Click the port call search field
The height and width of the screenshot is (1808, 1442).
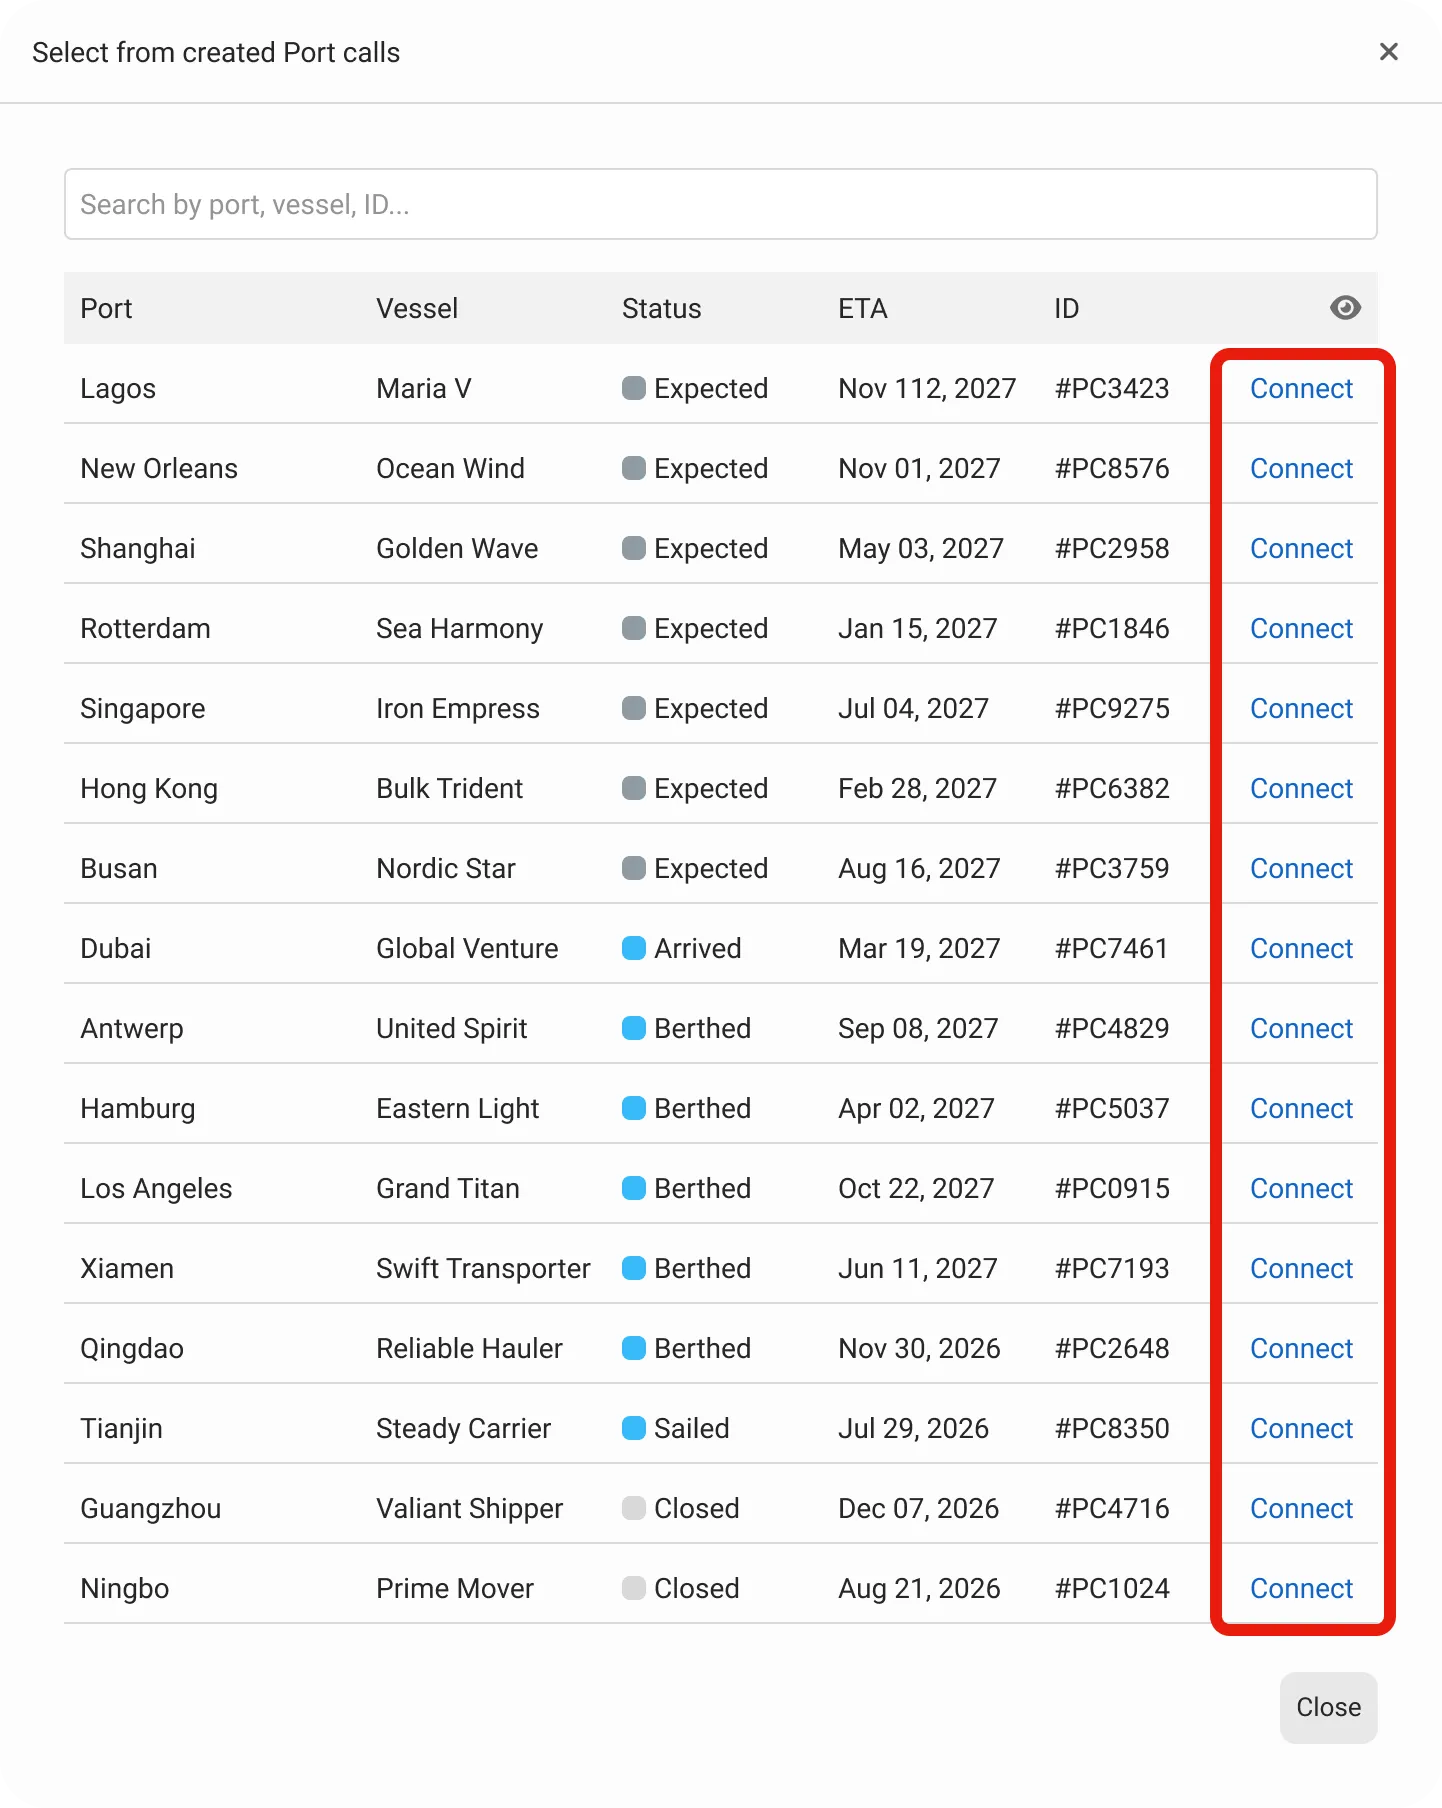click(x=720, y=204)
